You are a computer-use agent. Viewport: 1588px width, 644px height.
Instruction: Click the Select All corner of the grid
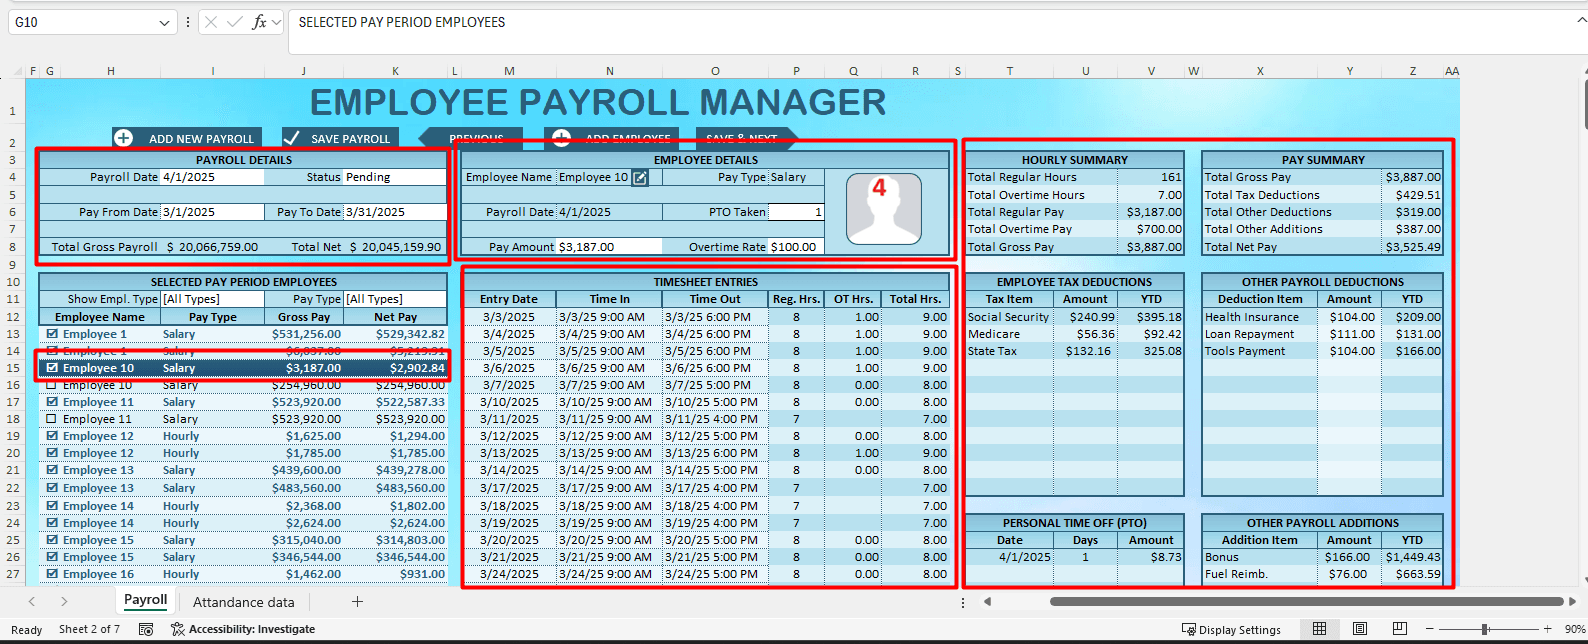17,71
